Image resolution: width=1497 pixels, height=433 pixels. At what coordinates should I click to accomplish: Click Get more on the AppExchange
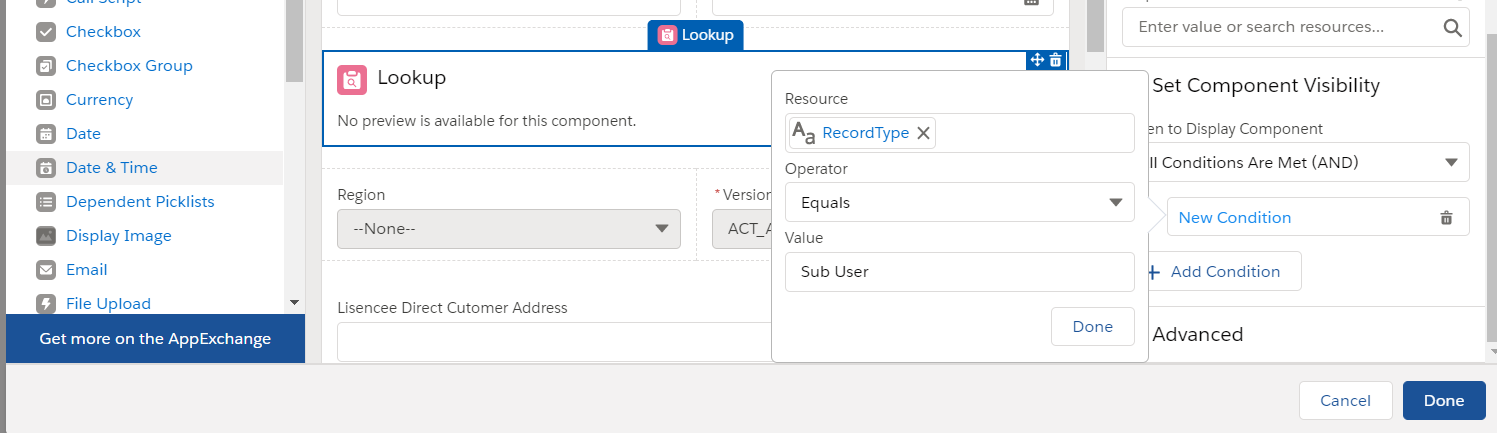[x=155, y=339]
